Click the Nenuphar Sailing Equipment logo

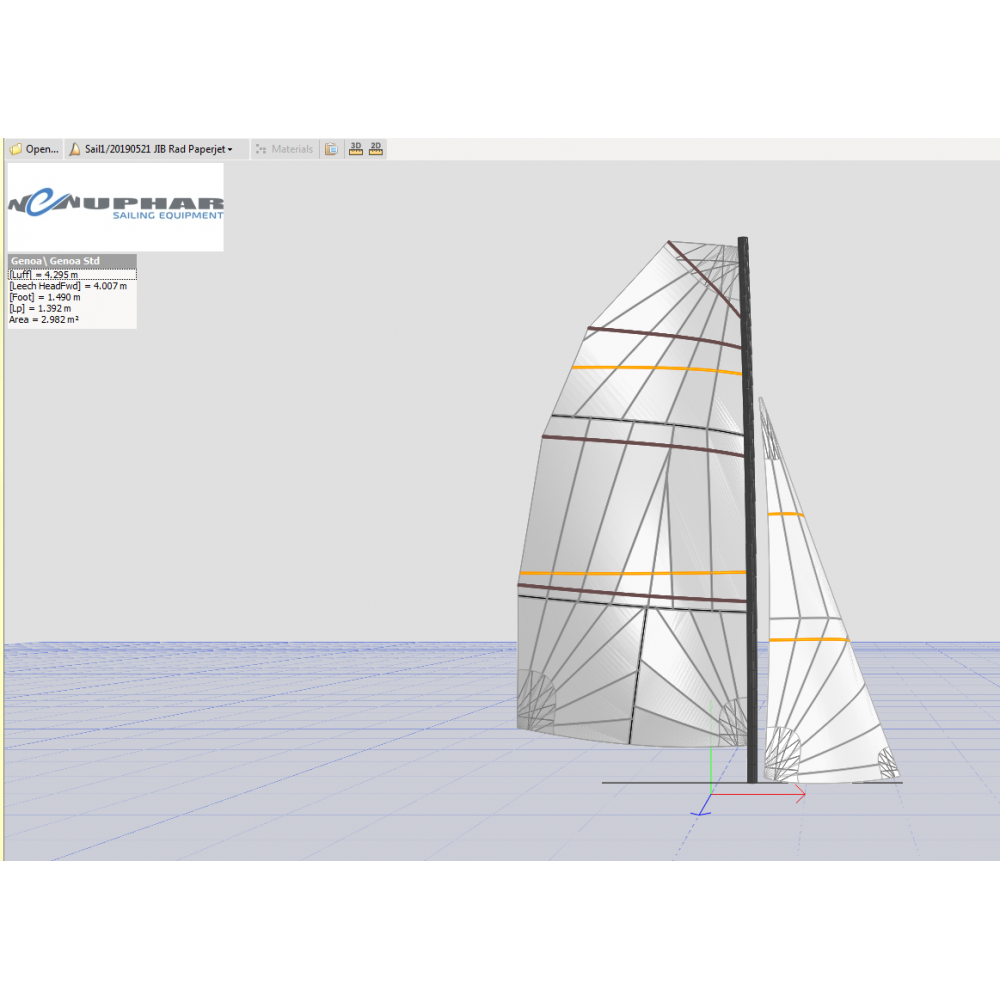(x=116, y=206)
